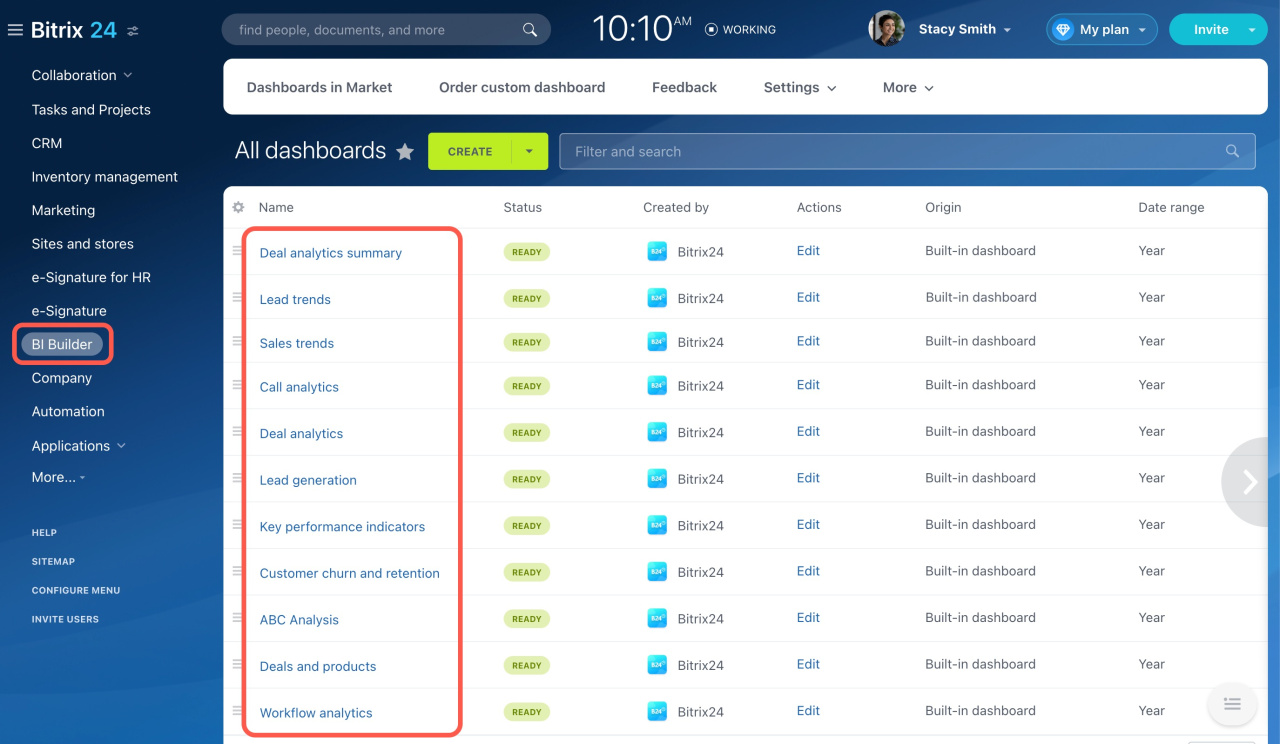Open the Create button dropdown arrow
The height and width of the screenshot is (744, 1280).
pyautogui.click(x=530, y=151)
